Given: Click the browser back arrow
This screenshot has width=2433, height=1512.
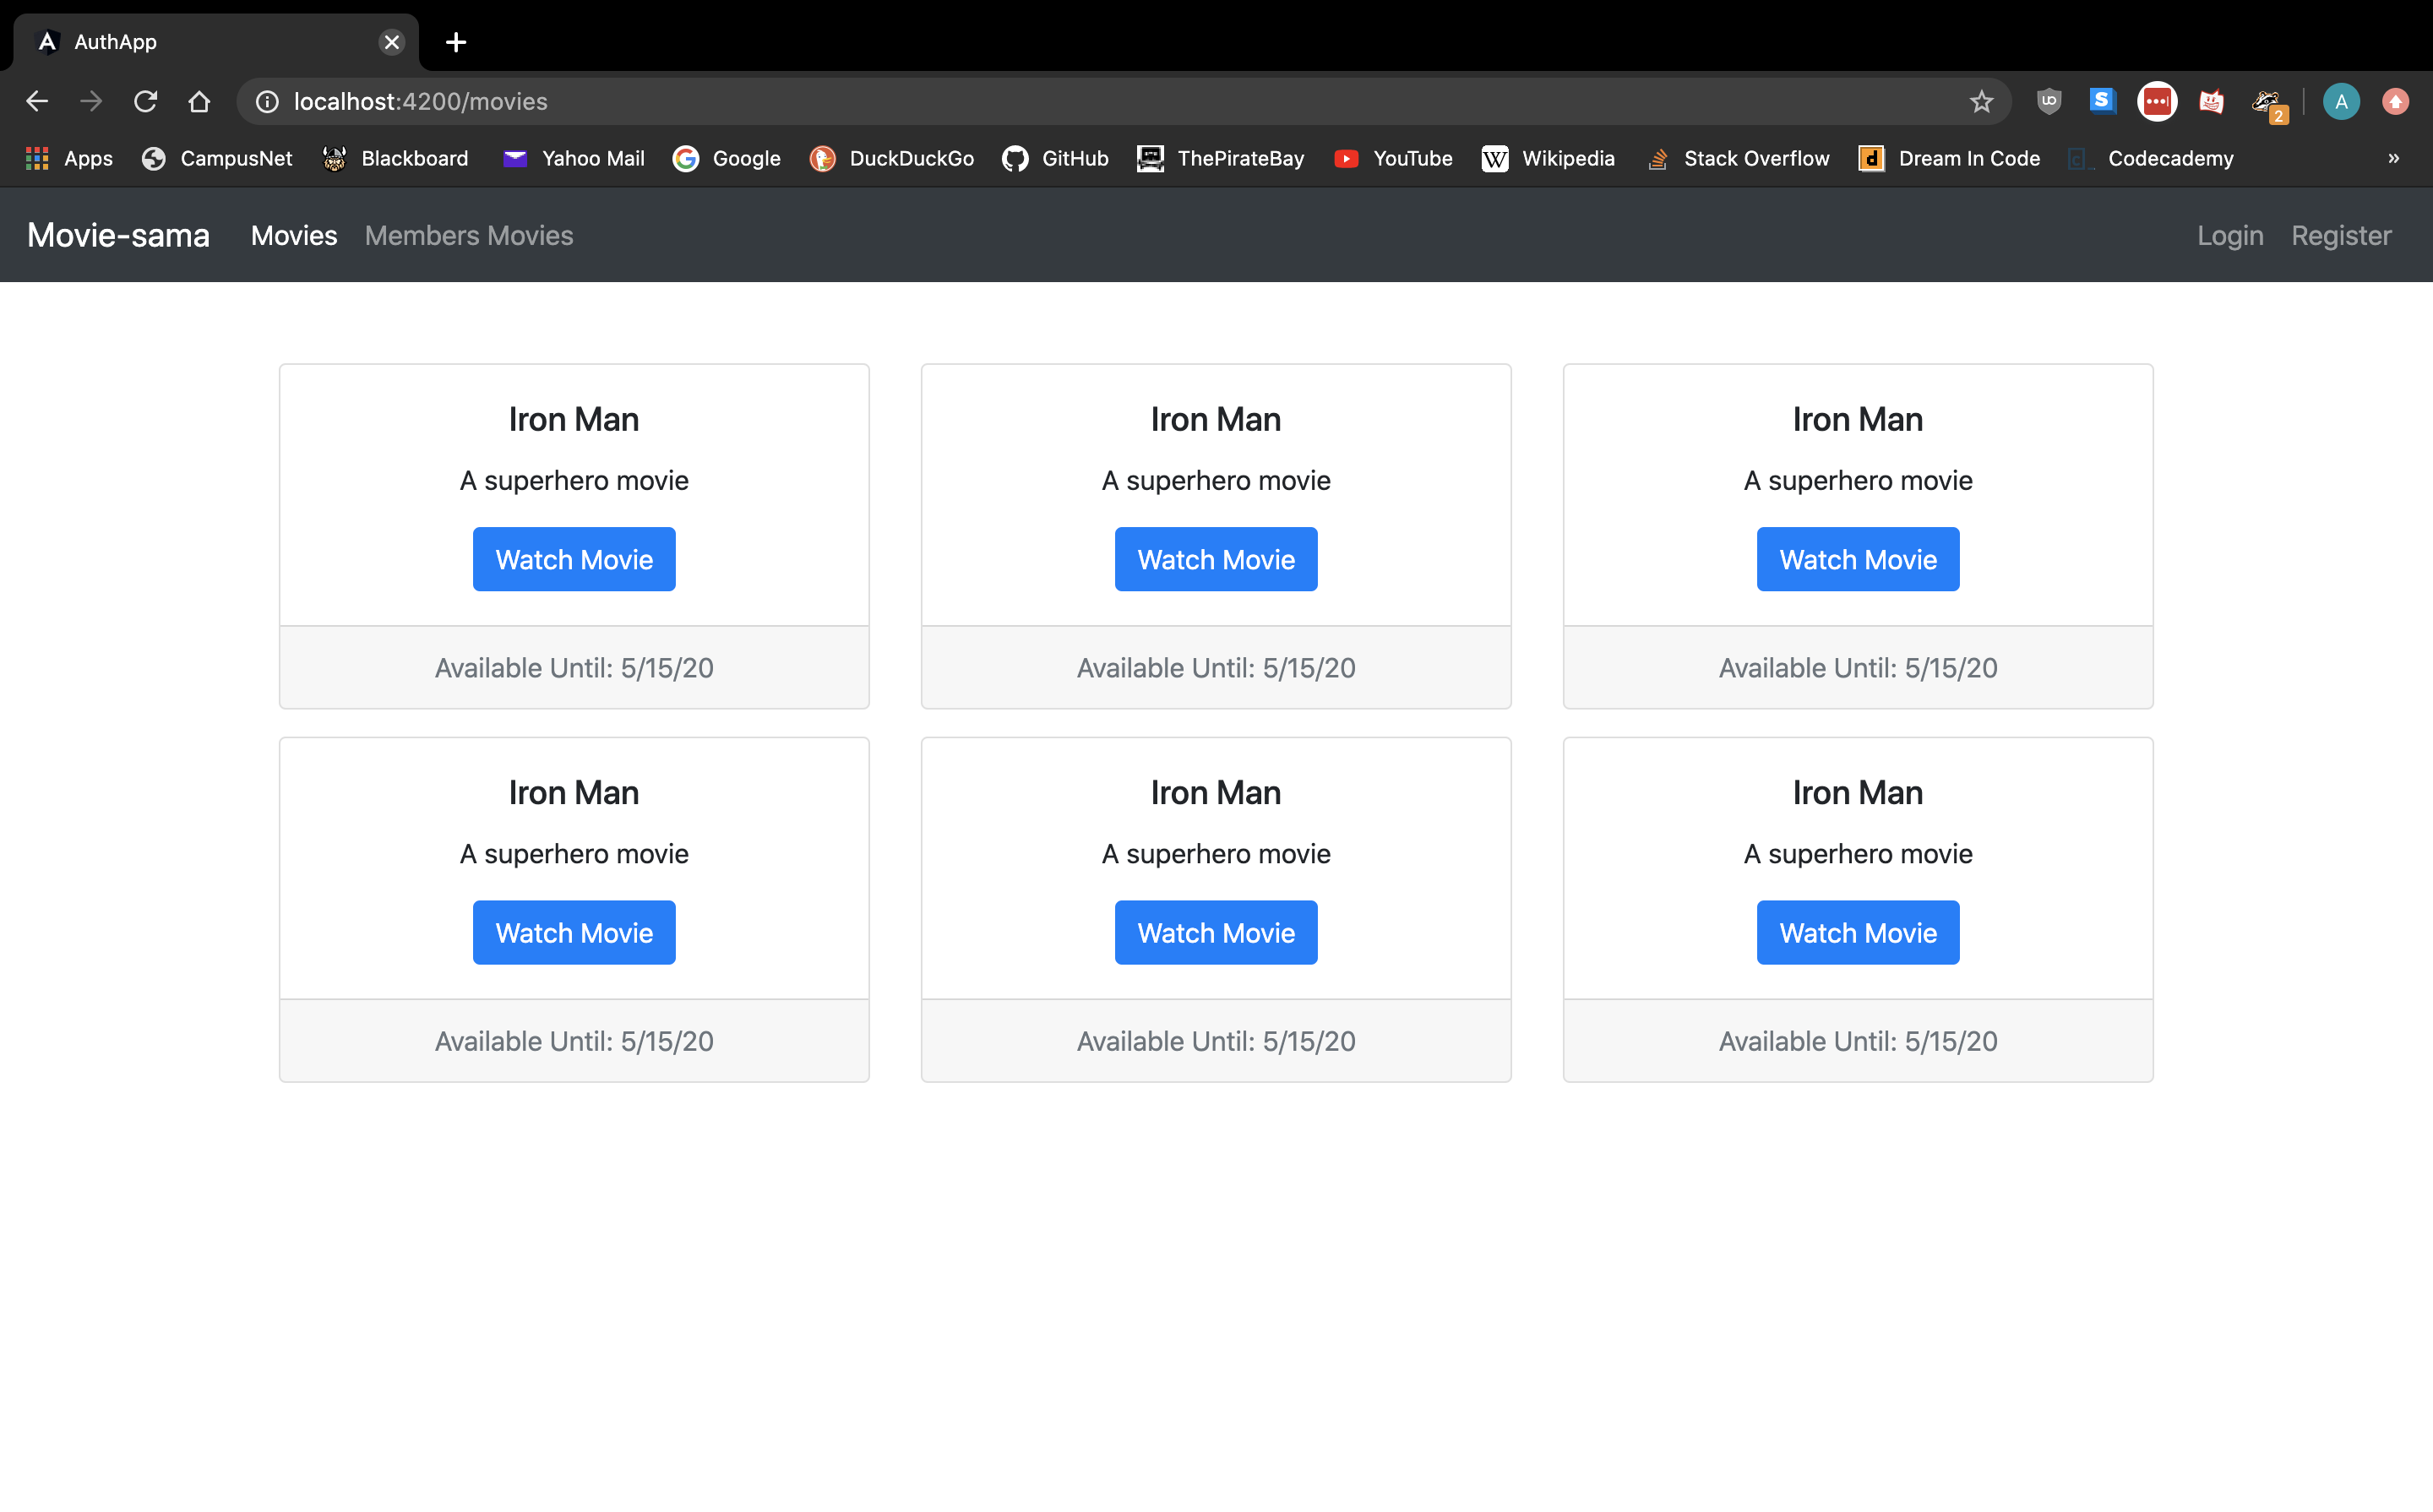Looking at the screenshot, I should coord(37,101).
